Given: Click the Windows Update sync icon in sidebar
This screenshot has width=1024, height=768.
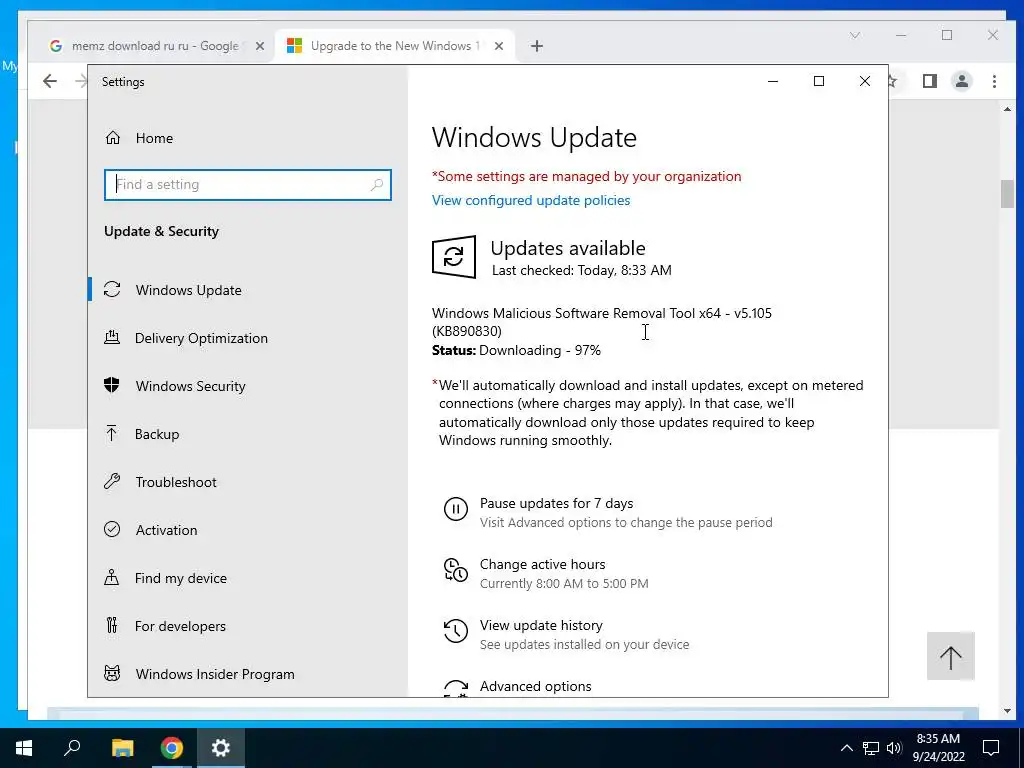Looking at the screenshot, I should click(112, 289).
